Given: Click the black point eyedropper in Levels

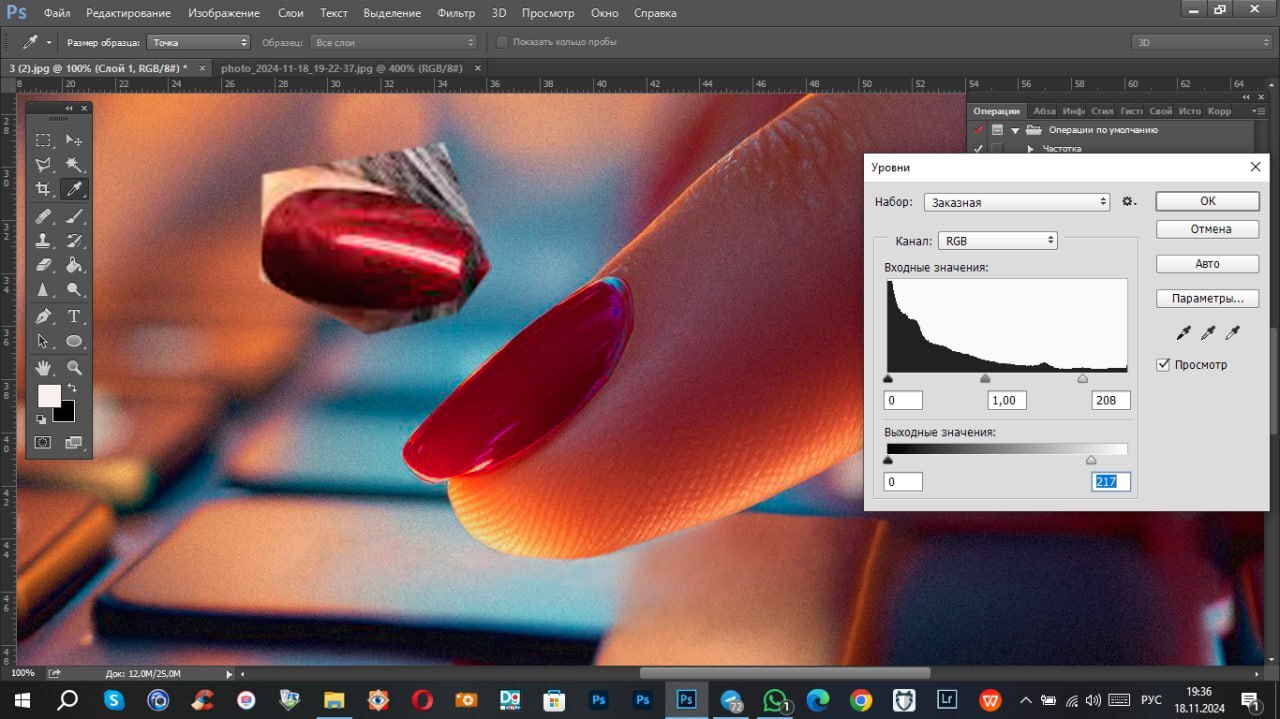Looking at the screenshot, I should point(1184,332).
